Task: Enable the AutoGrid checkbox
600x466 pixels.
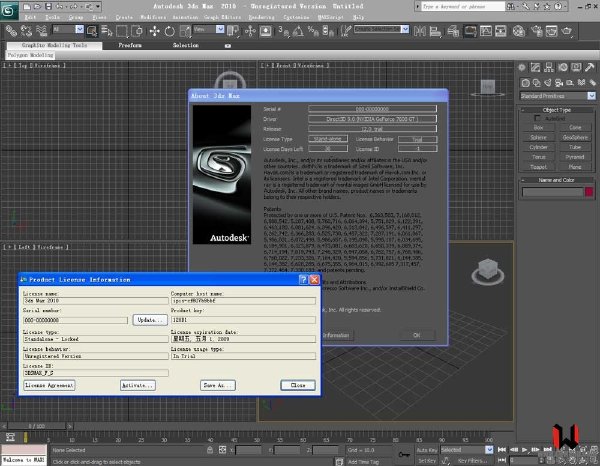Action: tap(537, 118)
